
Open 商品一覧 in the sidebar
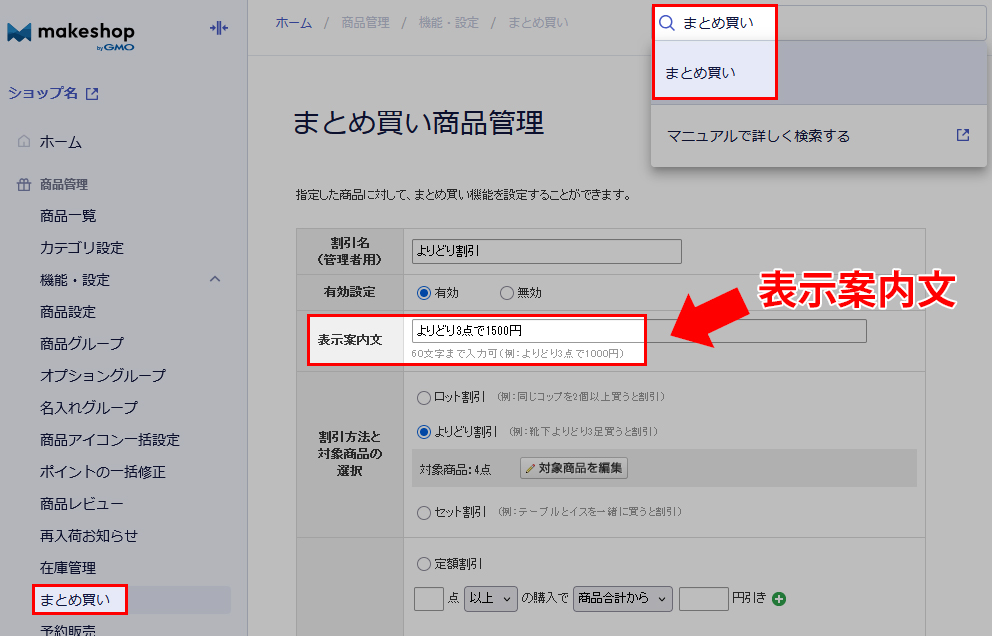point(68,216)
